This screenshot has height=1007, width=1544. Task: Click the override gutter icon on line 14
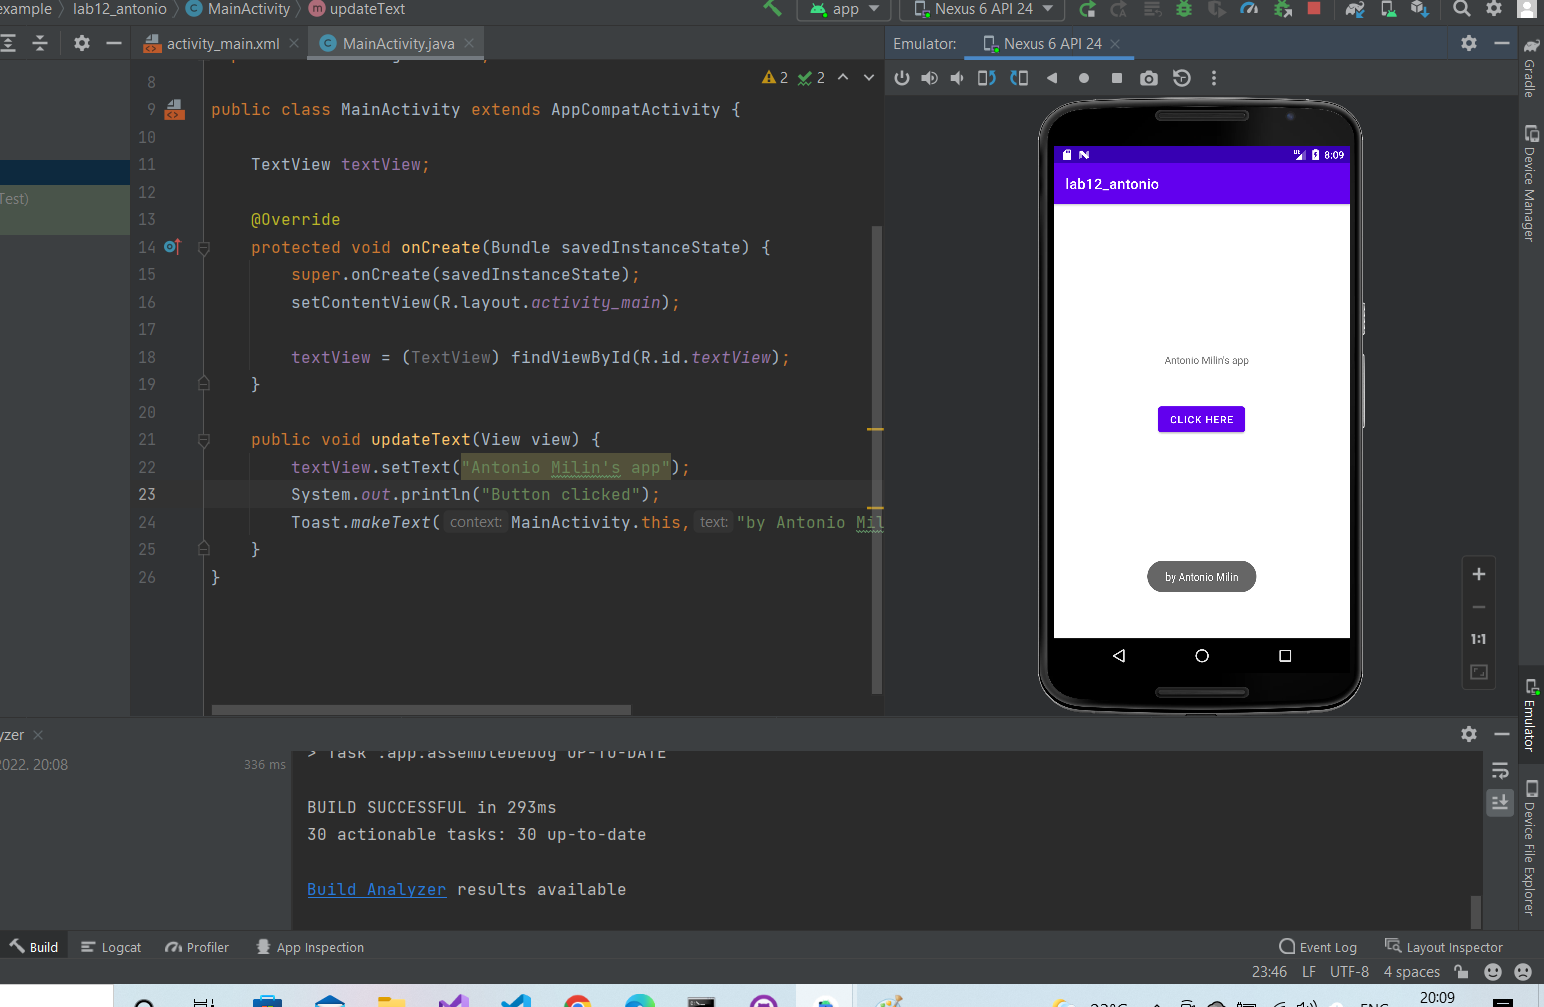pyautogui.click(x=172, y=247)
